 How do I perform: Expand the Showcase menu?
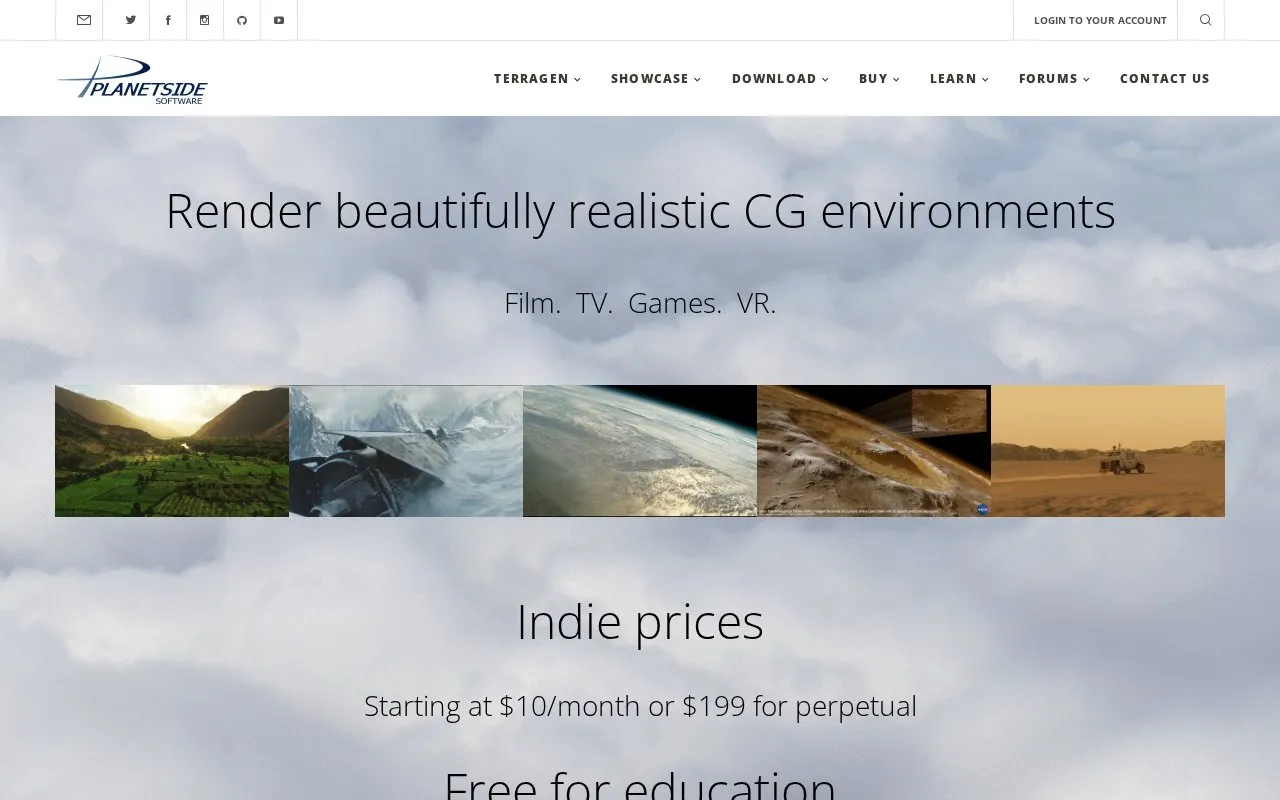coord(656,78)
